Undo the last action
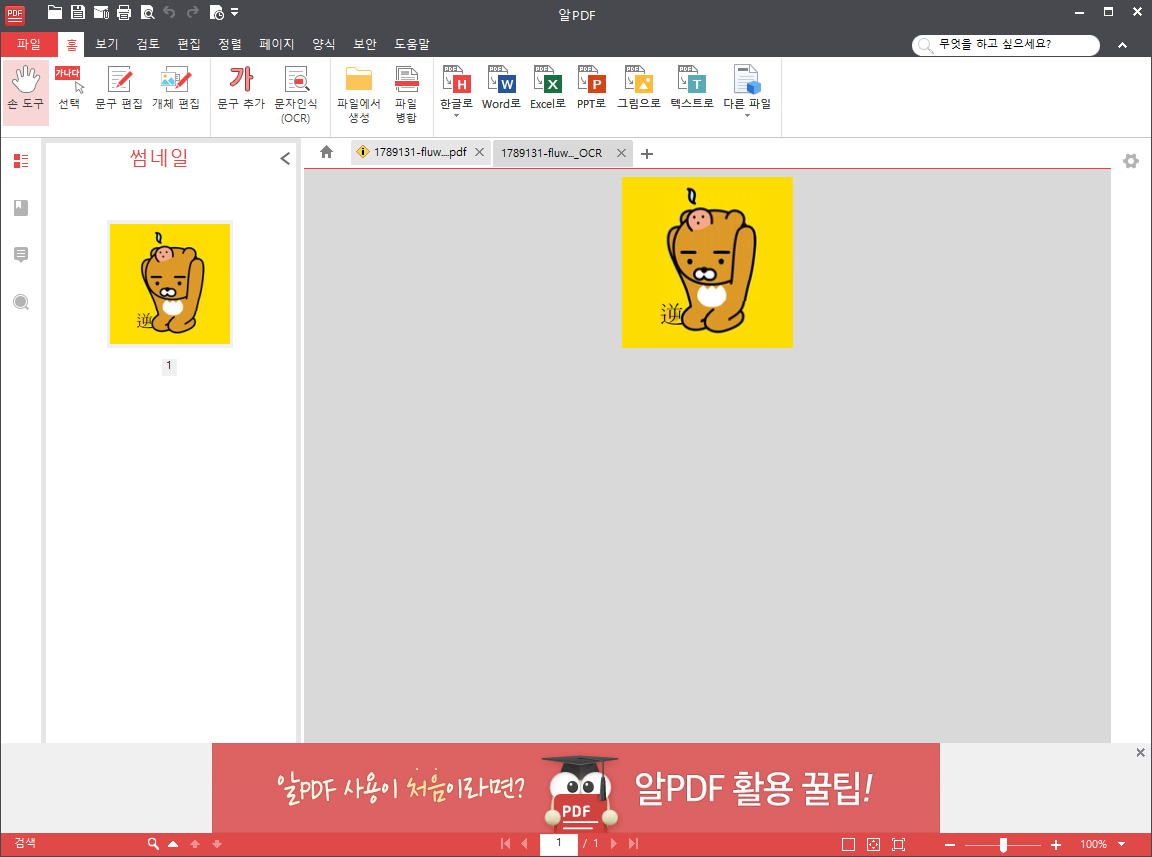Viewport: 1152px width, 857px height. click(170, 12)
